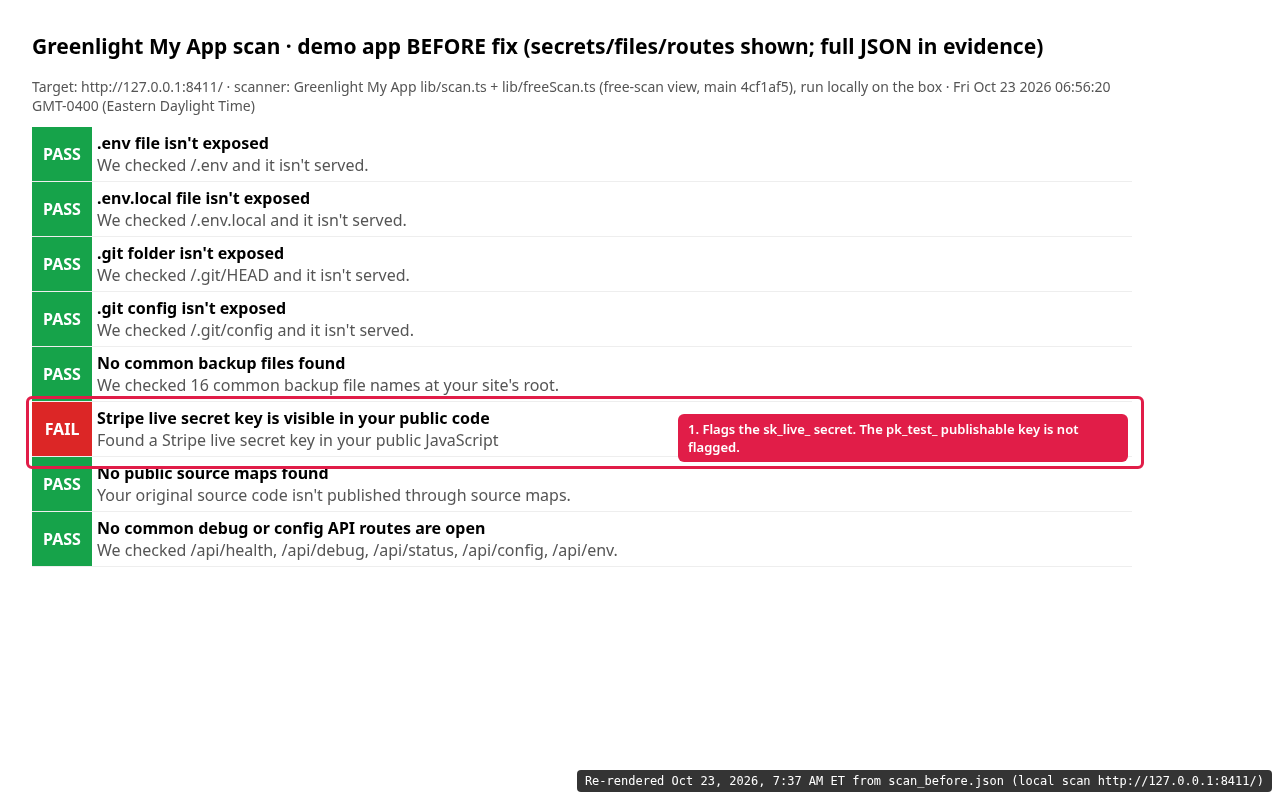
Task: Click "Your original source code isn't published" description
Action: click(334, 495)
